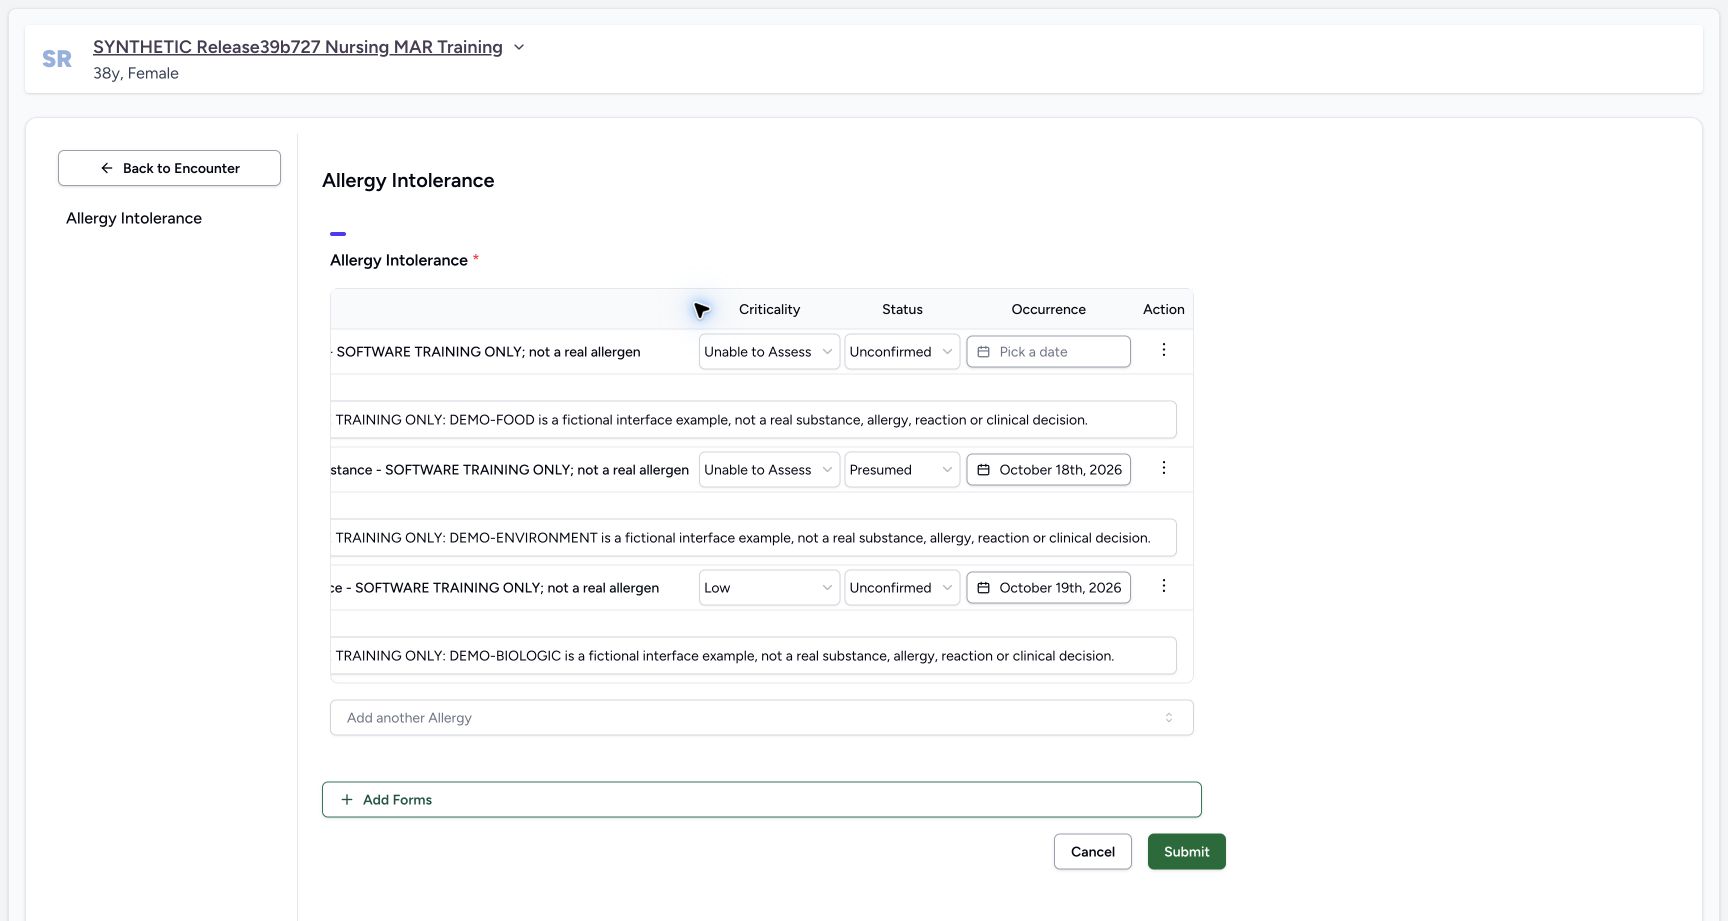This screenshot has height=921, width=1728.
Task: Click the 38y, Female patient details
Action: click(x=136, y=73)
